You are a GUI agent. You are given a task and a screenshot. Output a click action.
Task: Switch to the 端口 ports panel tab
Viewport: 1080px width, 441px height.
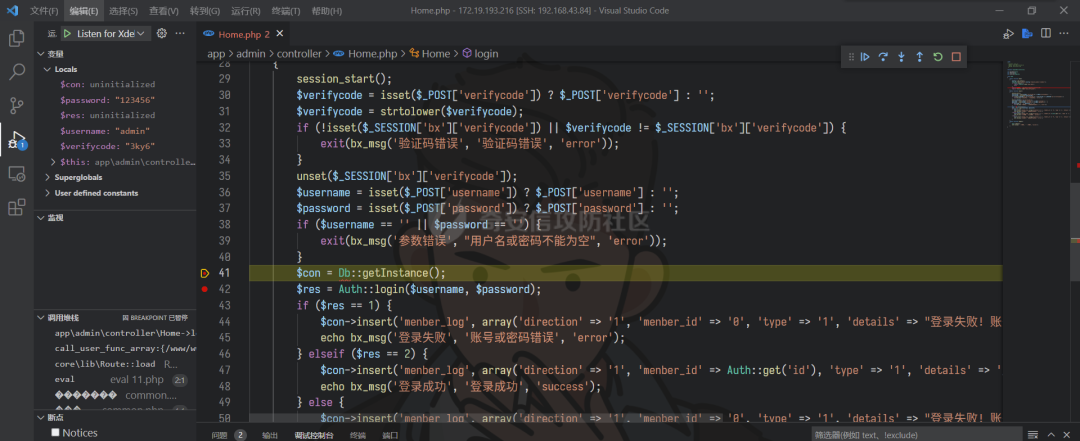[x=391, y=435]
